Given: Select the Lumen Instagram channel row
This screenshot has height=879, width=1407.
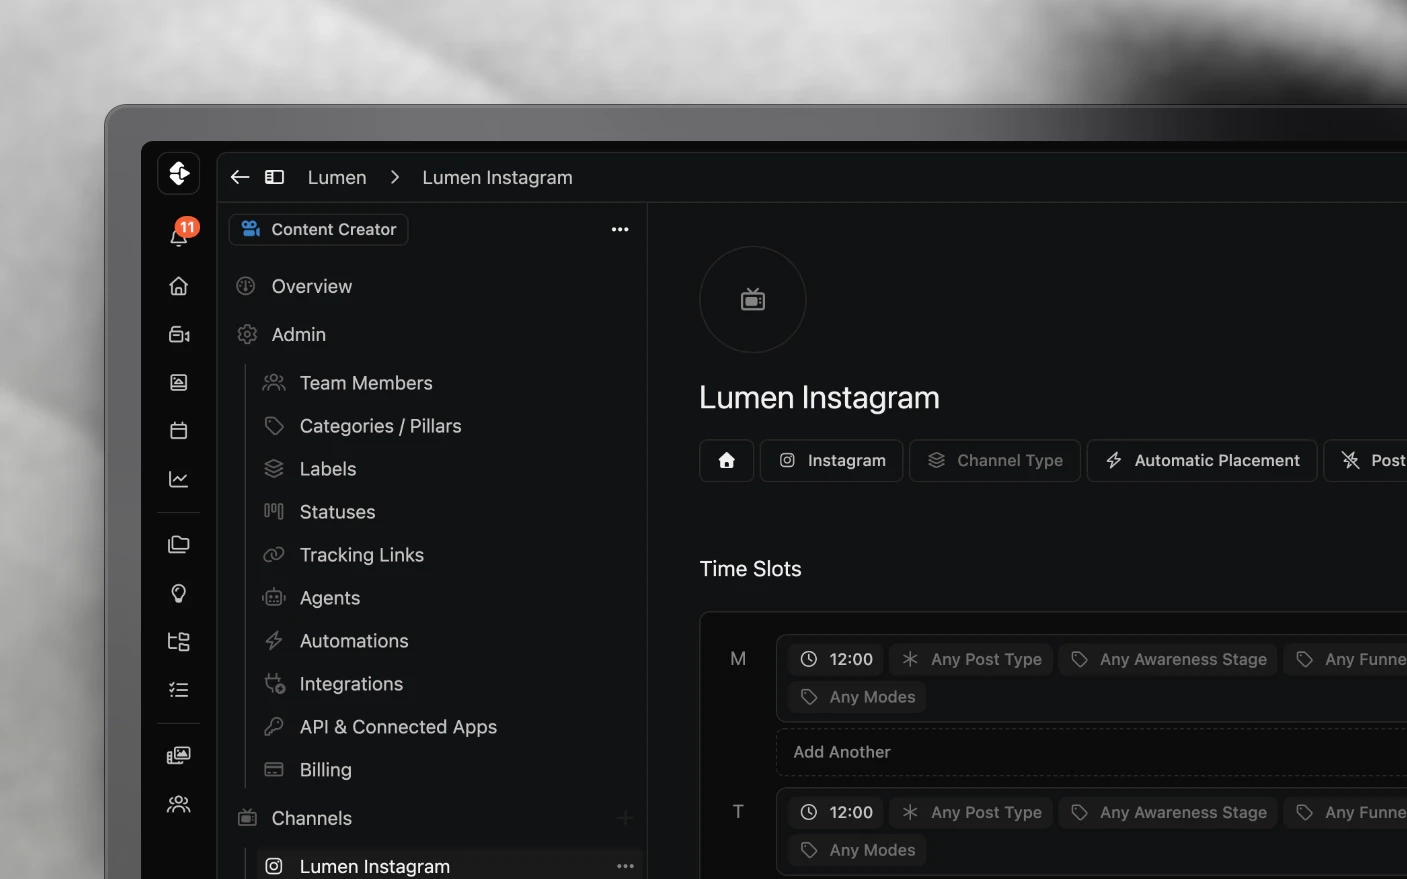Looking at the screenshot, I should click(x=449, y=866).
